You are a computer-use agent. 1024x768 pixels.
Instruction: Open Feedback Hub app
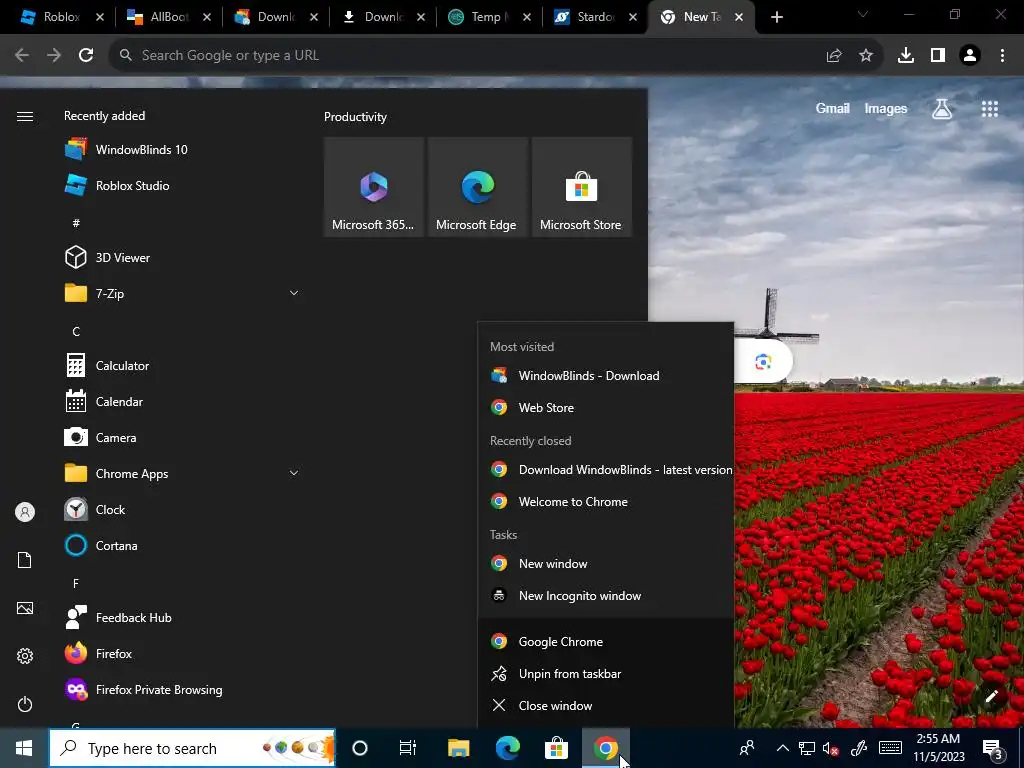click(x=183, y=618)
